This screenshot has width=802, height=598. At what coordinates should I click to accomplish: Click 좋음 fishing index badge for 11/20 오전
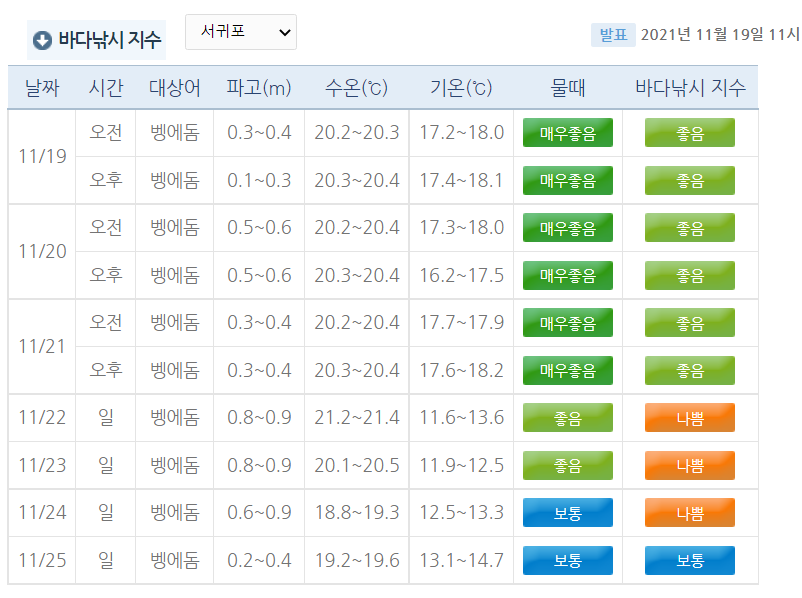click(690, 228)
